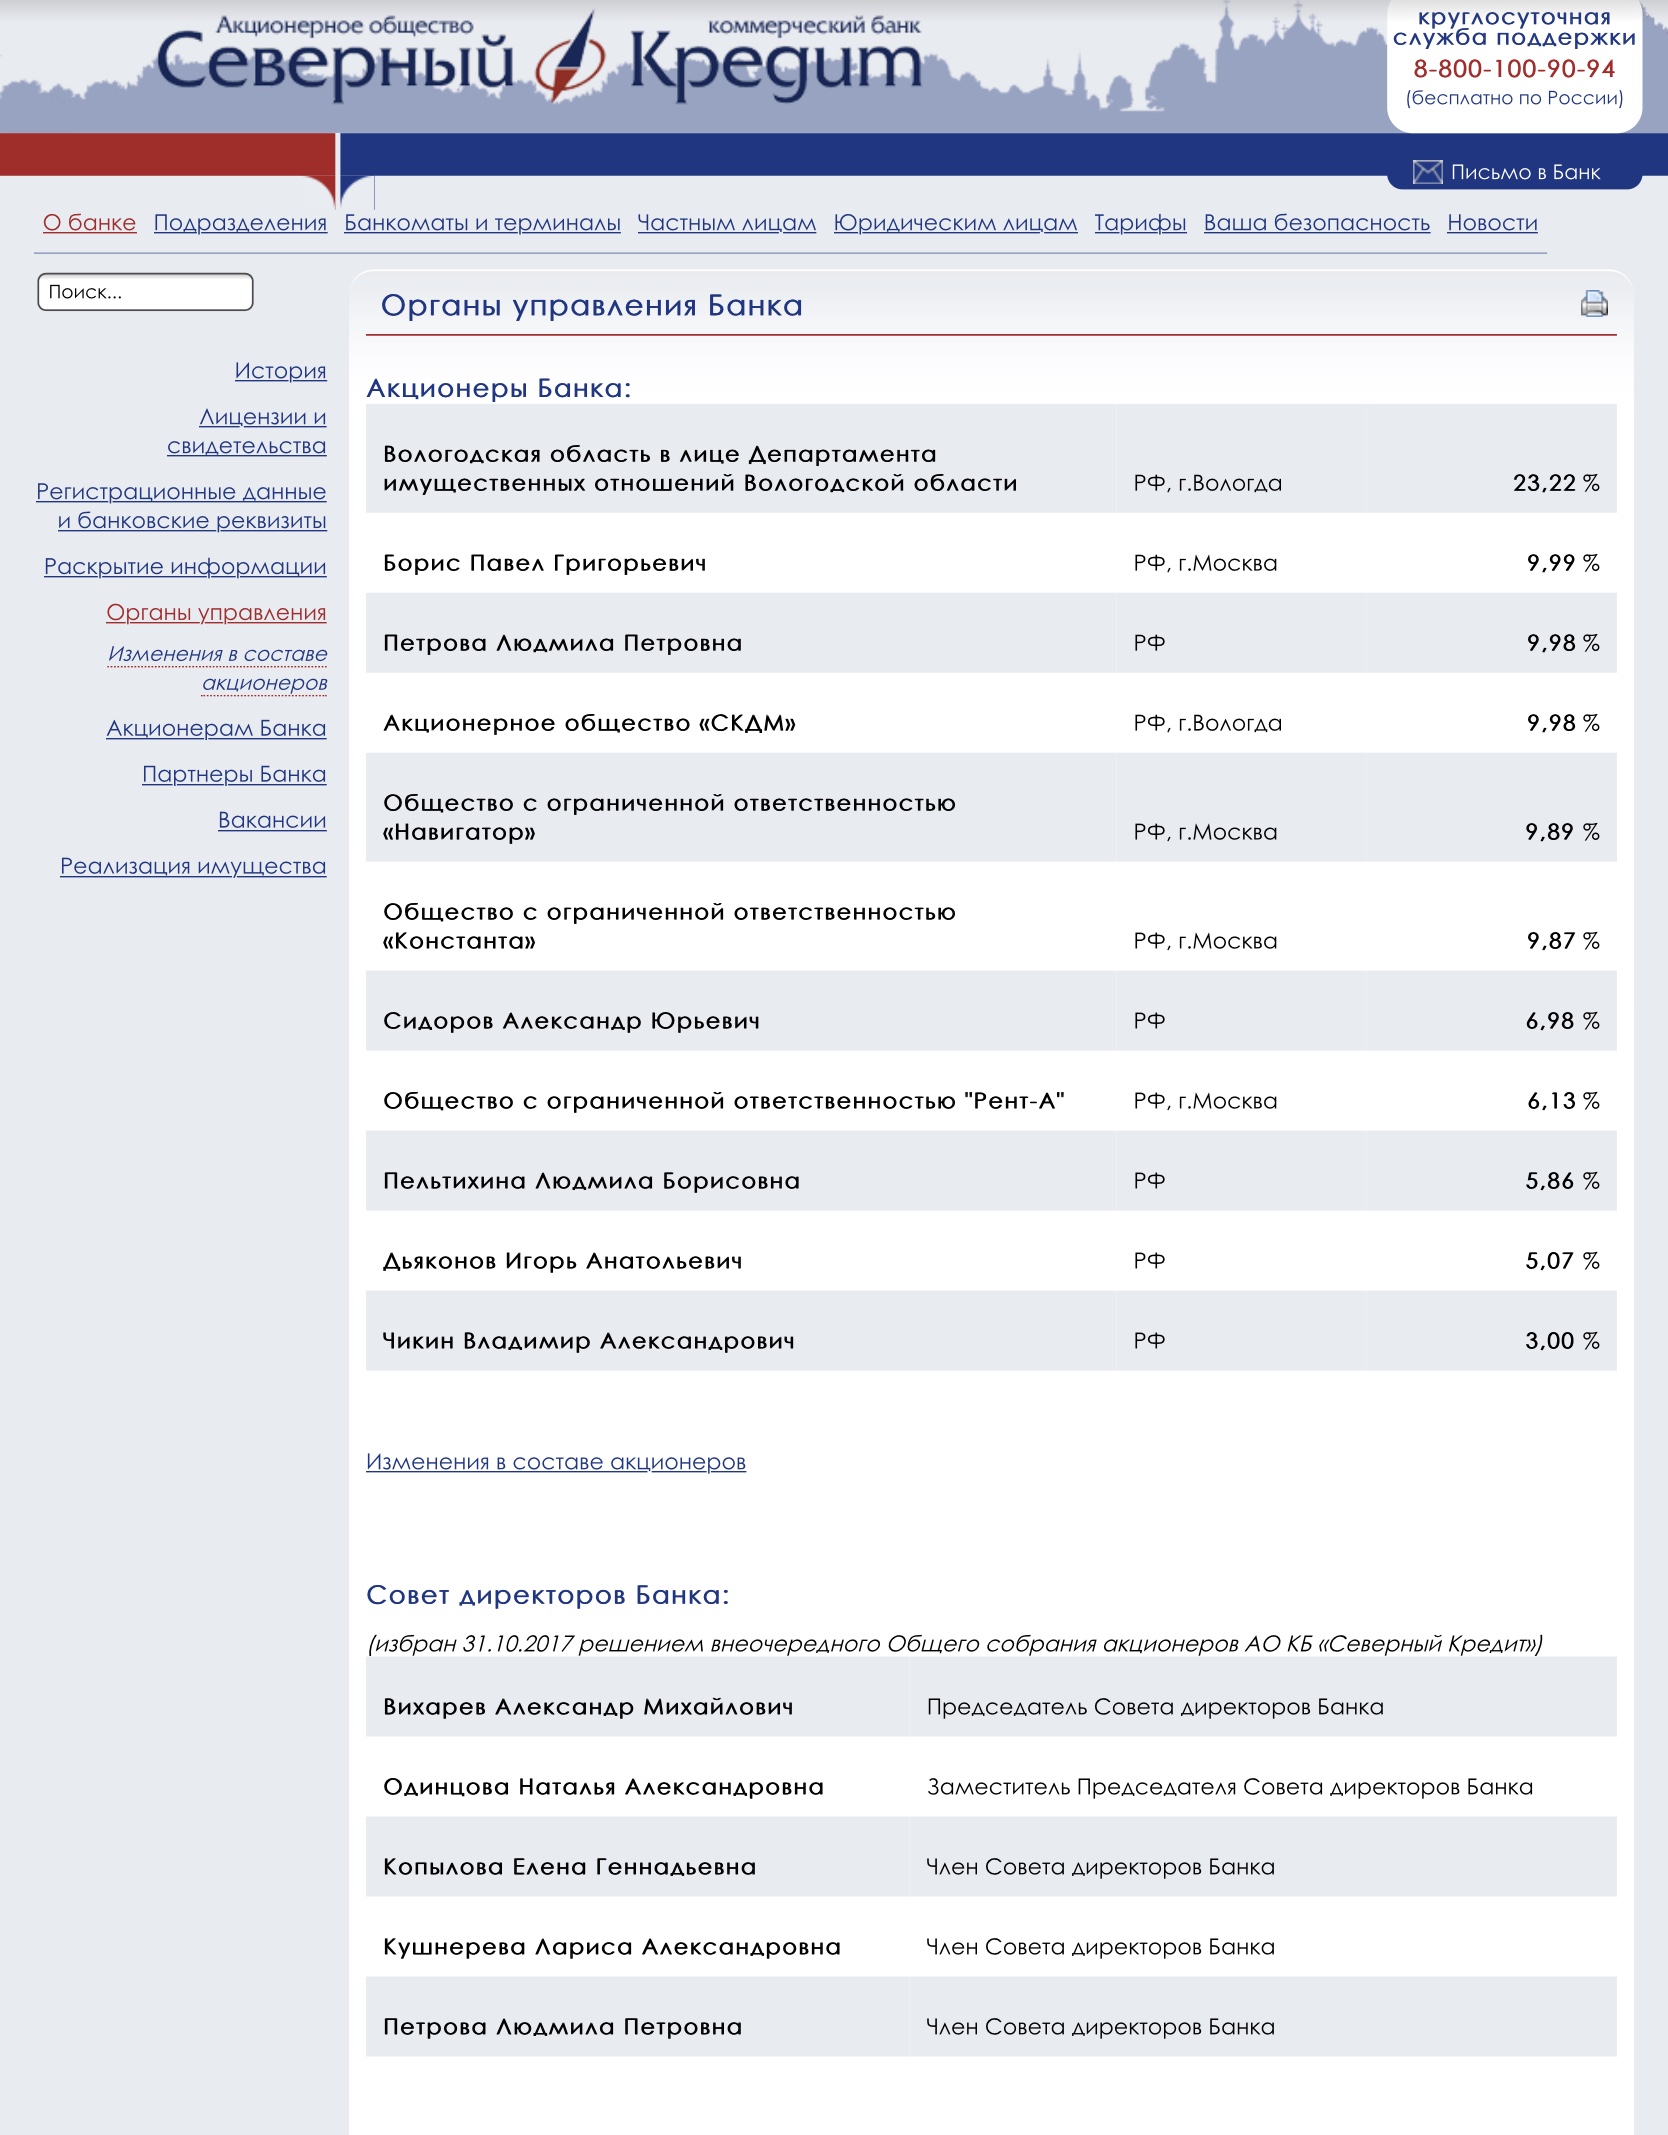
Task: Click the printer icon beside page title
Action: [x=1593, y=304]
